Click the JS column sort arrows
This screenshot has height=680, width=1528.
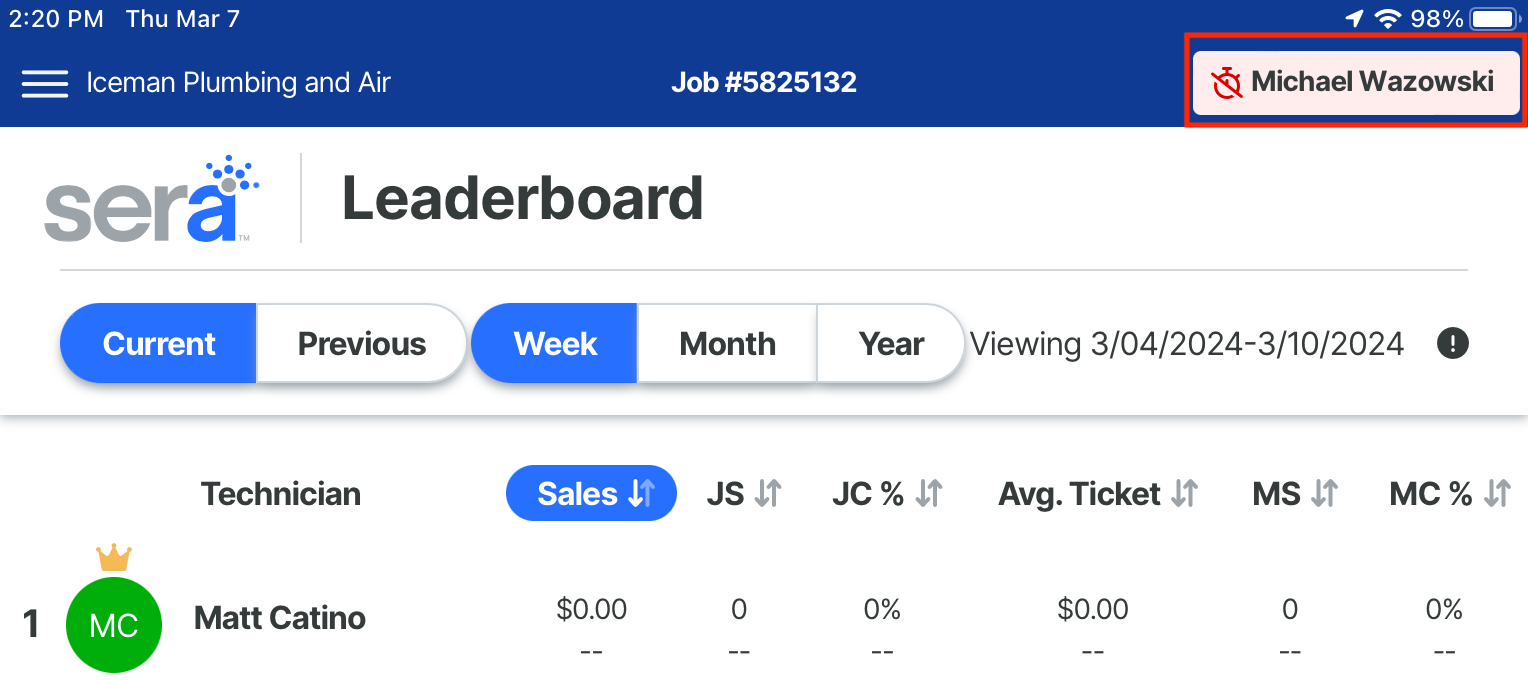768,493
